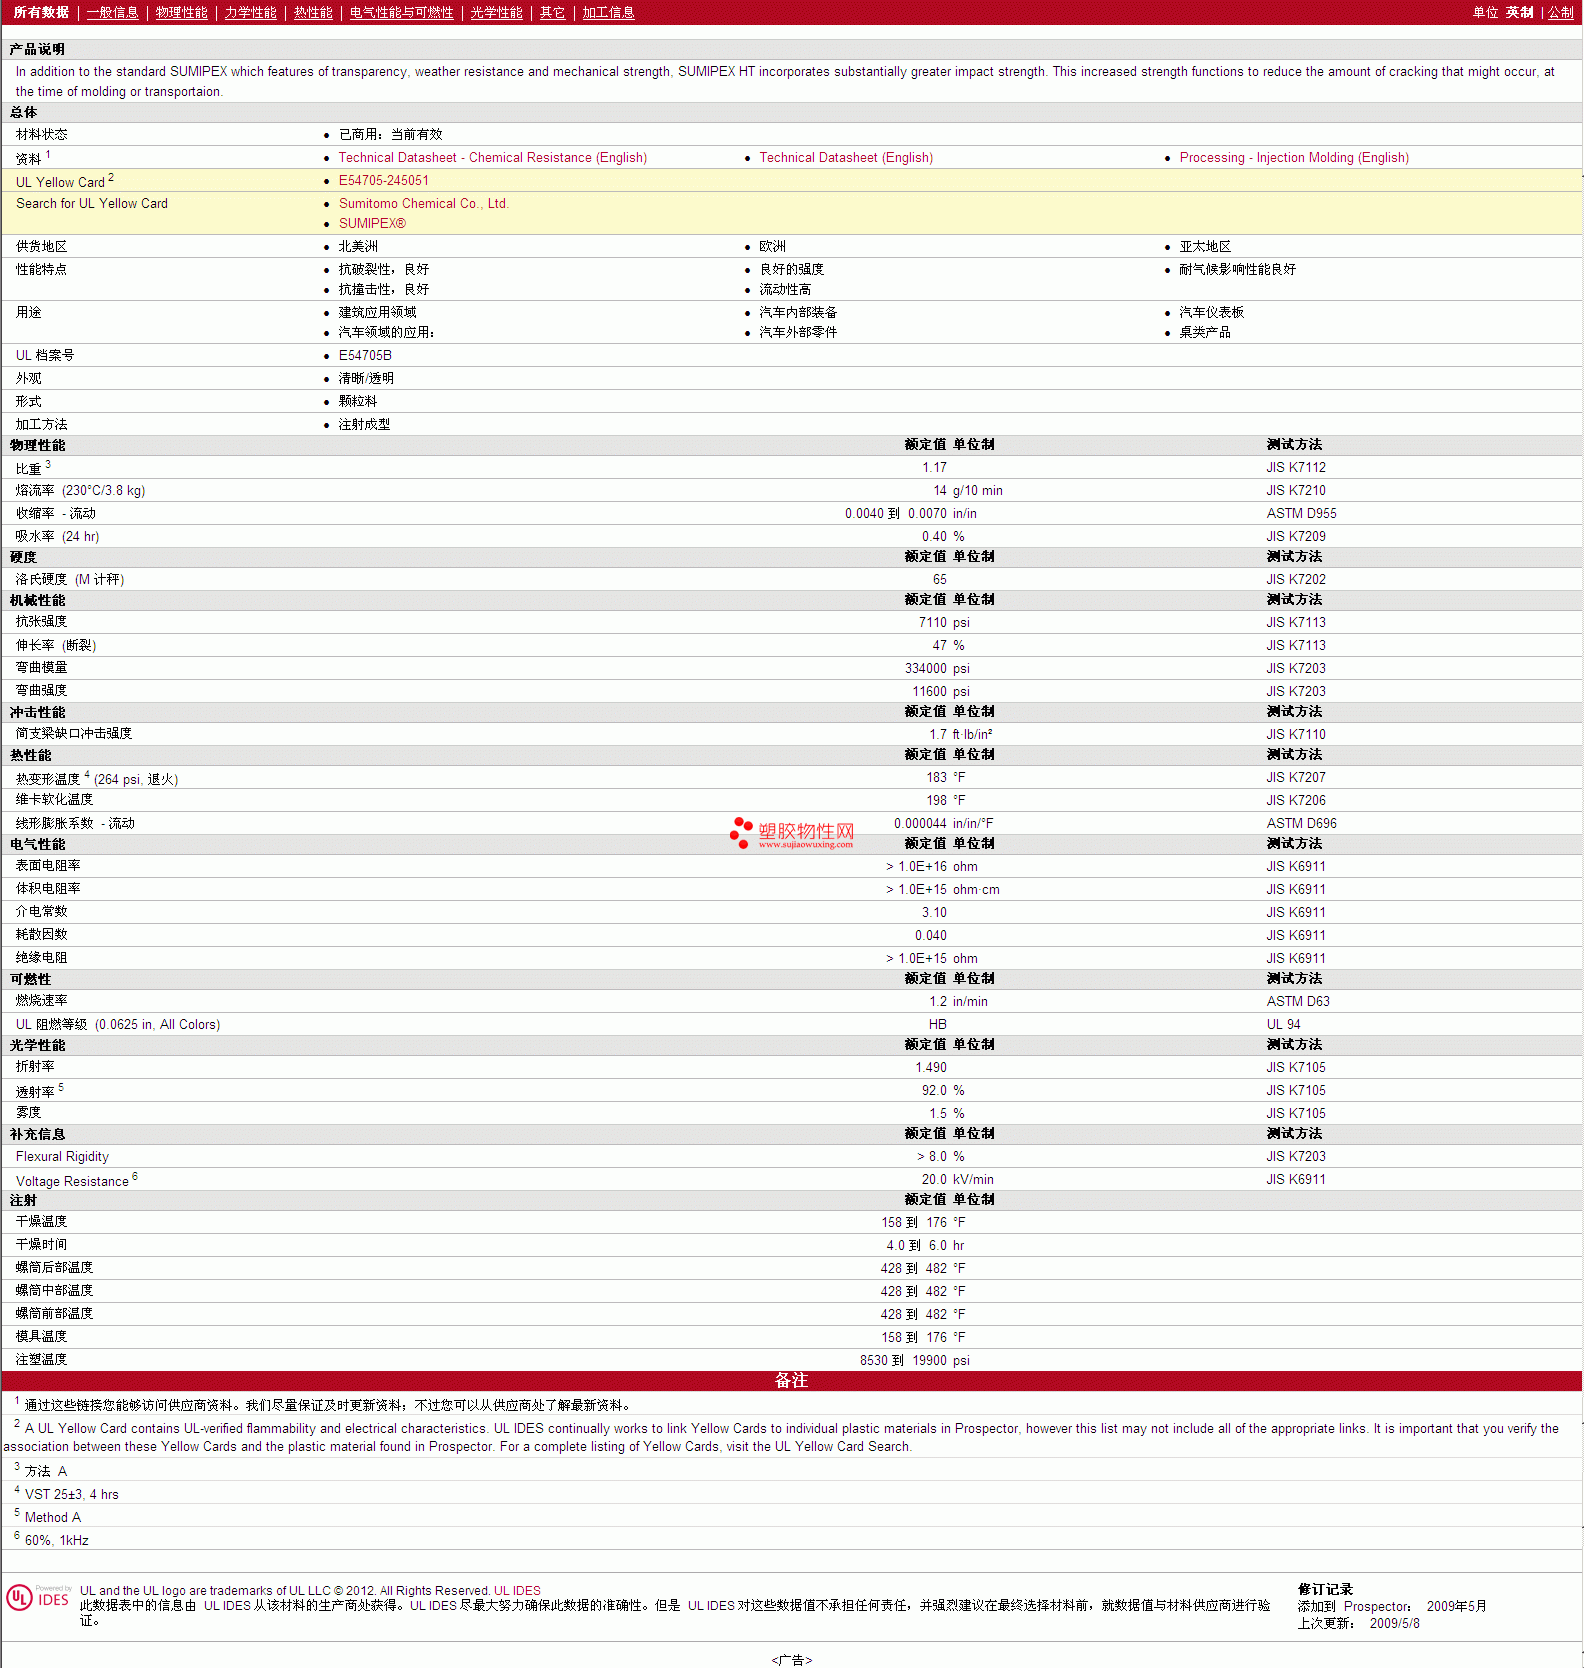Select the 材料状态 row label
The height and width of the screenshot is (1668, 1584).
point(41,135)
